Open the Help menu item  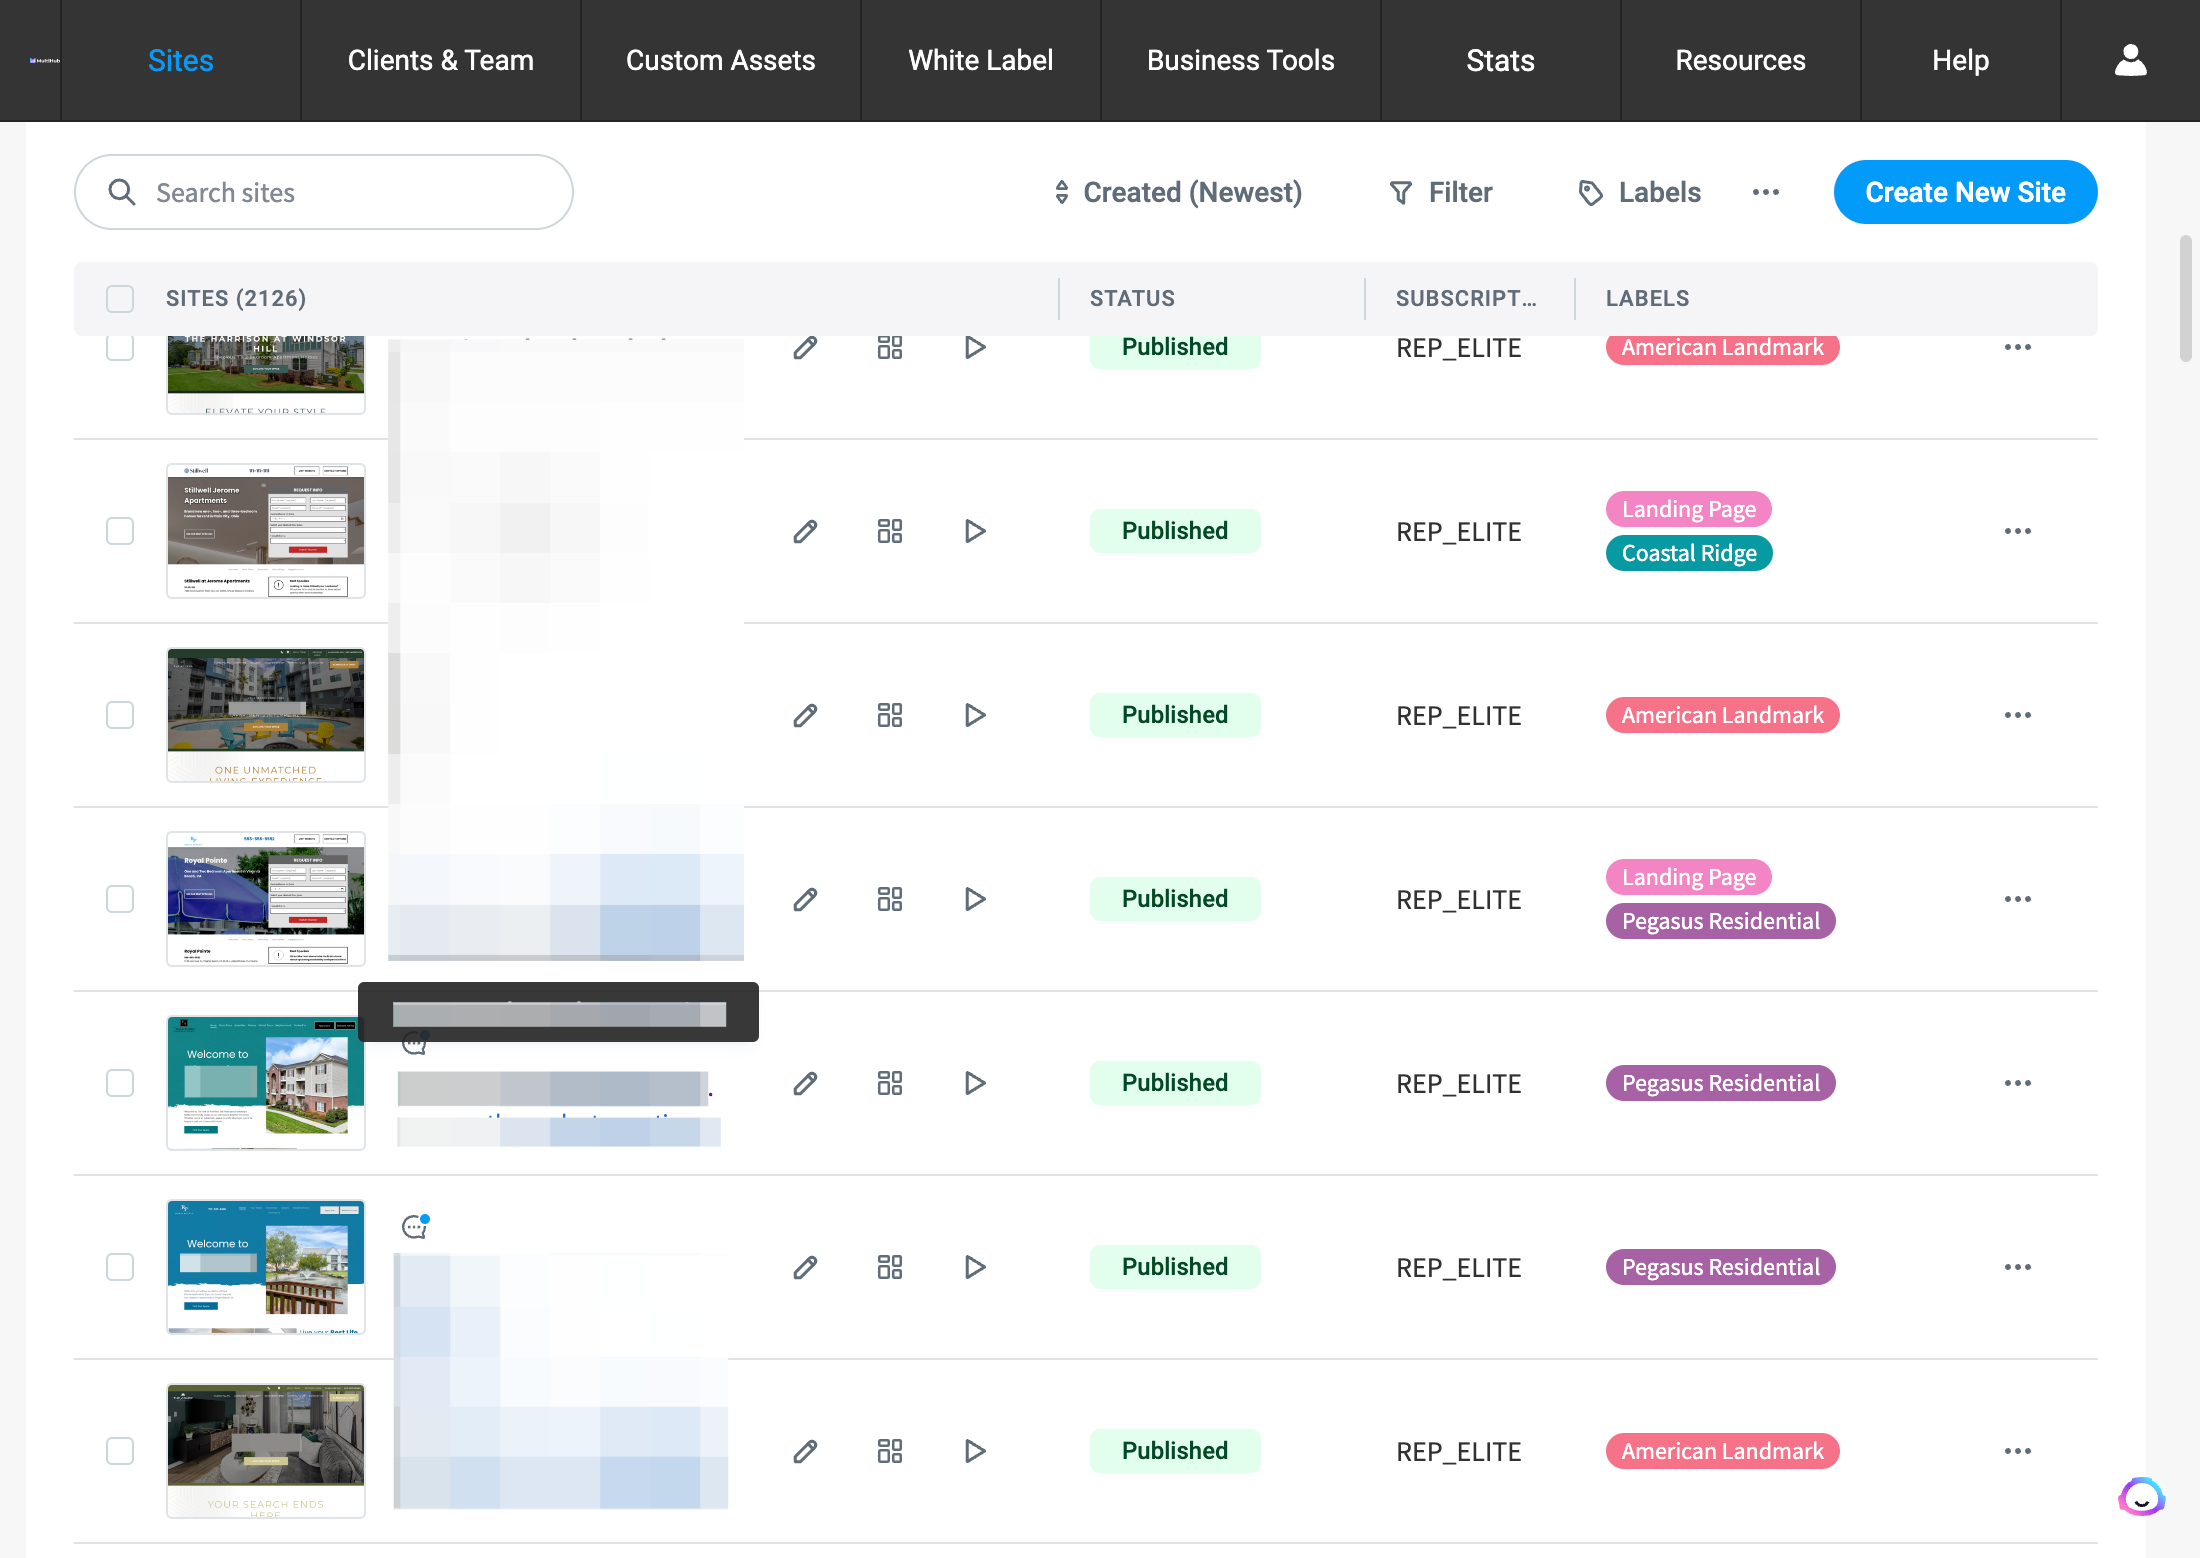(1961, 60)
